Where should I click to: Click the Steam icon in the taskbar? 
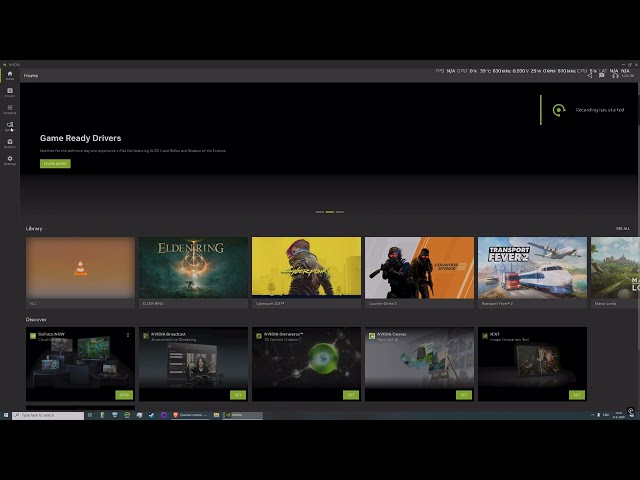151,415
